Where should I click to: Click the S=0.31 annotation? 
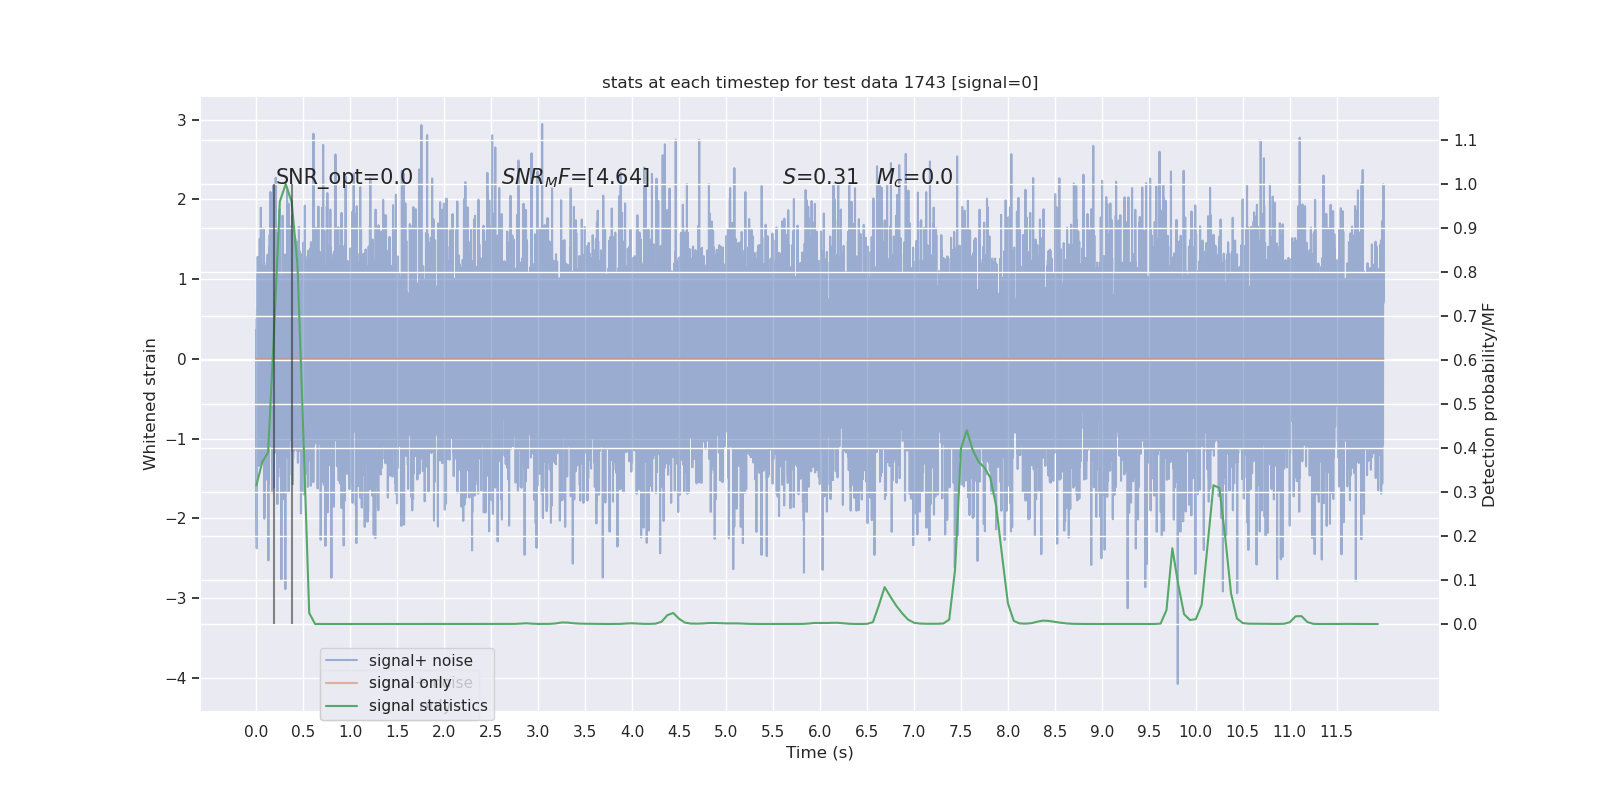point(820,177)
